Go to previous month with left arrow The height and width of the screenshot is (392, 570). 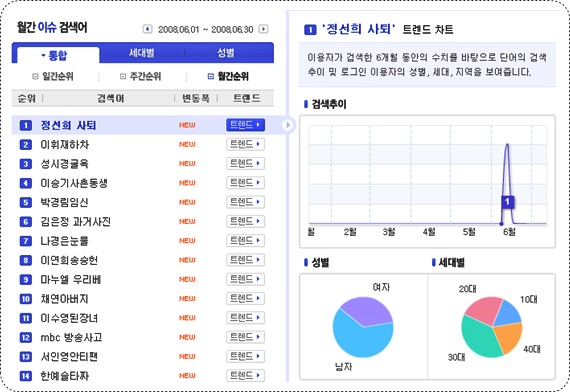click(x=147, y=29)
